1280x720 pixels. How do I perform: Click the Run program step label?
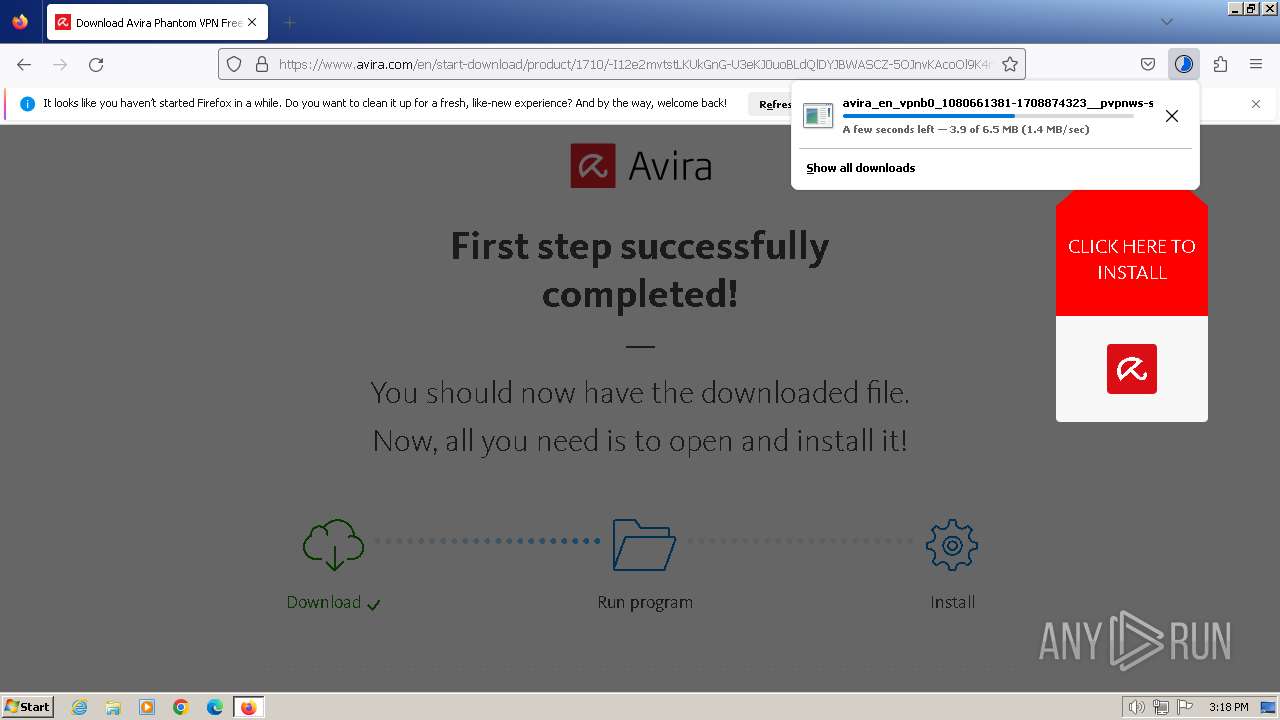[645, 602]
